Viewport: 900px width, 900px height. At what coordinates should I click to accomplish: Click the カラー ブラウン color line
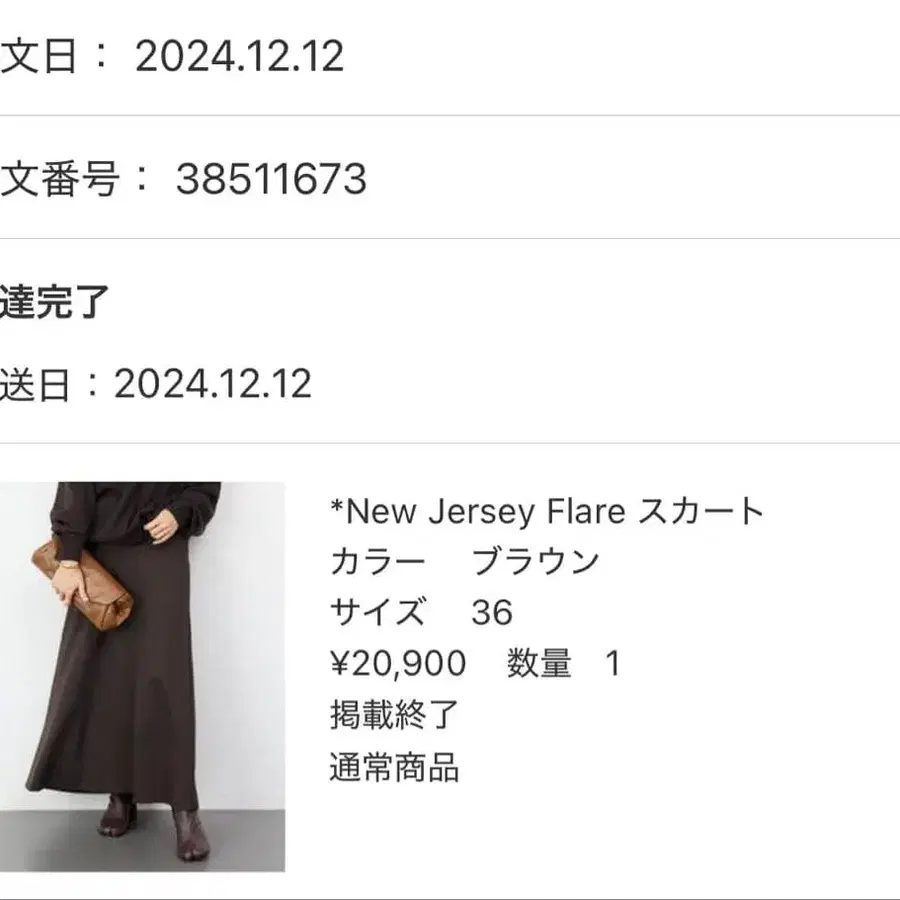point(464,561)
